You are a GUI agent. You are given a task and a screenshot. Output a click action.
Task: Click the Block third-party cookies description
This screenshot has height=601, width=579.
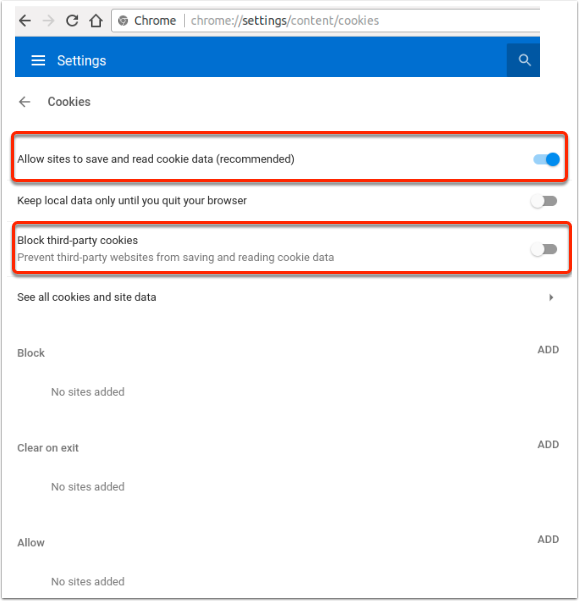(x=176, y=257)
